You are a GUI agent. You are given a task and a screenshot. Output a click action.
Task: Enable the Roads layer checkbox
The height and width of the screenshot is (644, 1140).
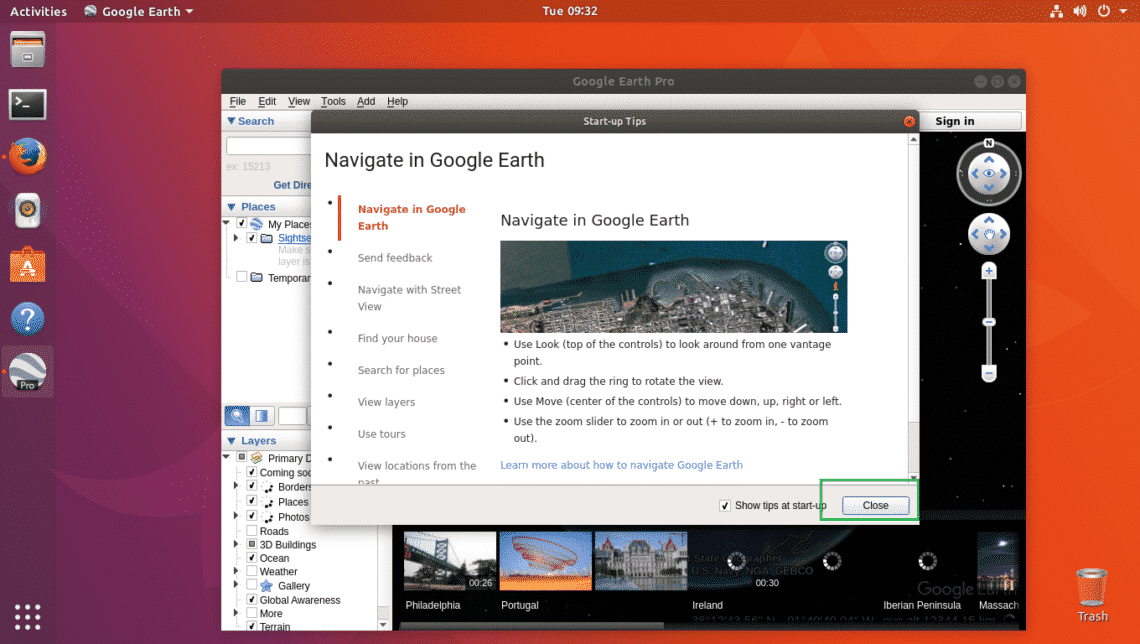point(252,531)
